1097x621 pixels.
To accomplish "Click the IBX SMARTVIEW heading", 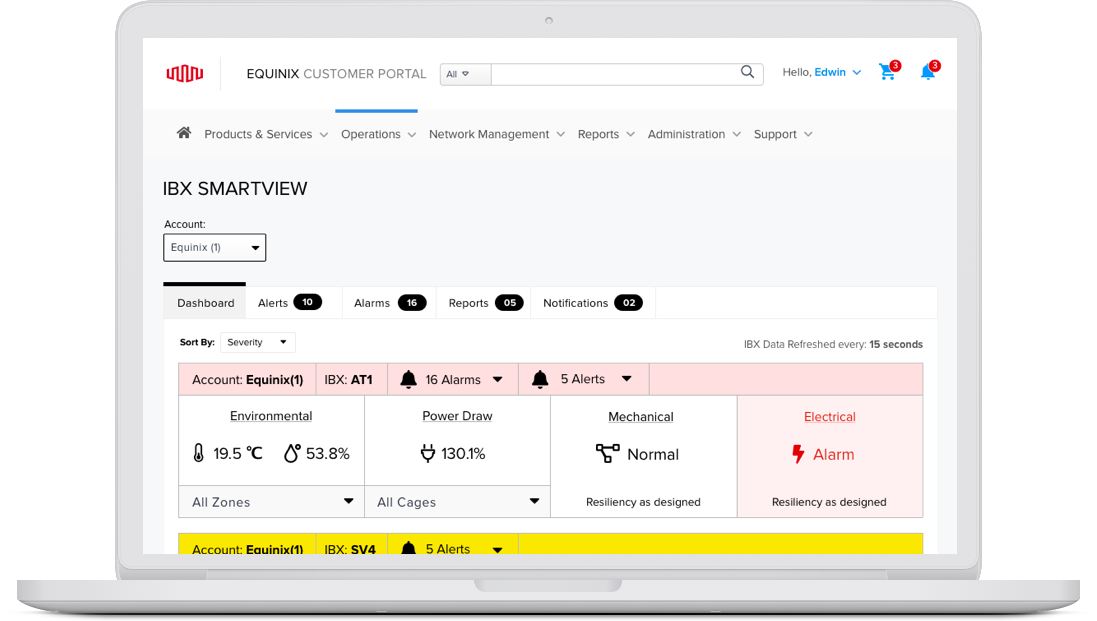I will point(235,189).
